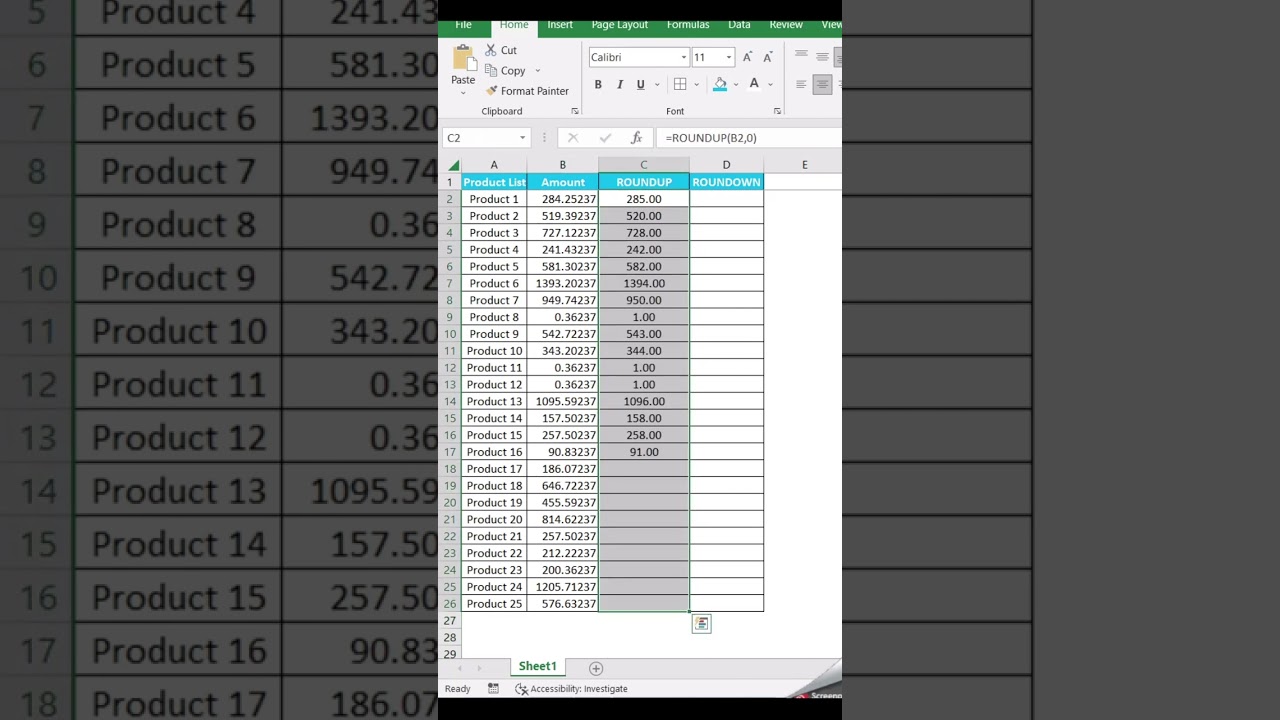Image resolution: width=1280 pixels, height=720 pixels.
Task: Open the Quick Analysis icon below table
Action: tap(701, 624)
